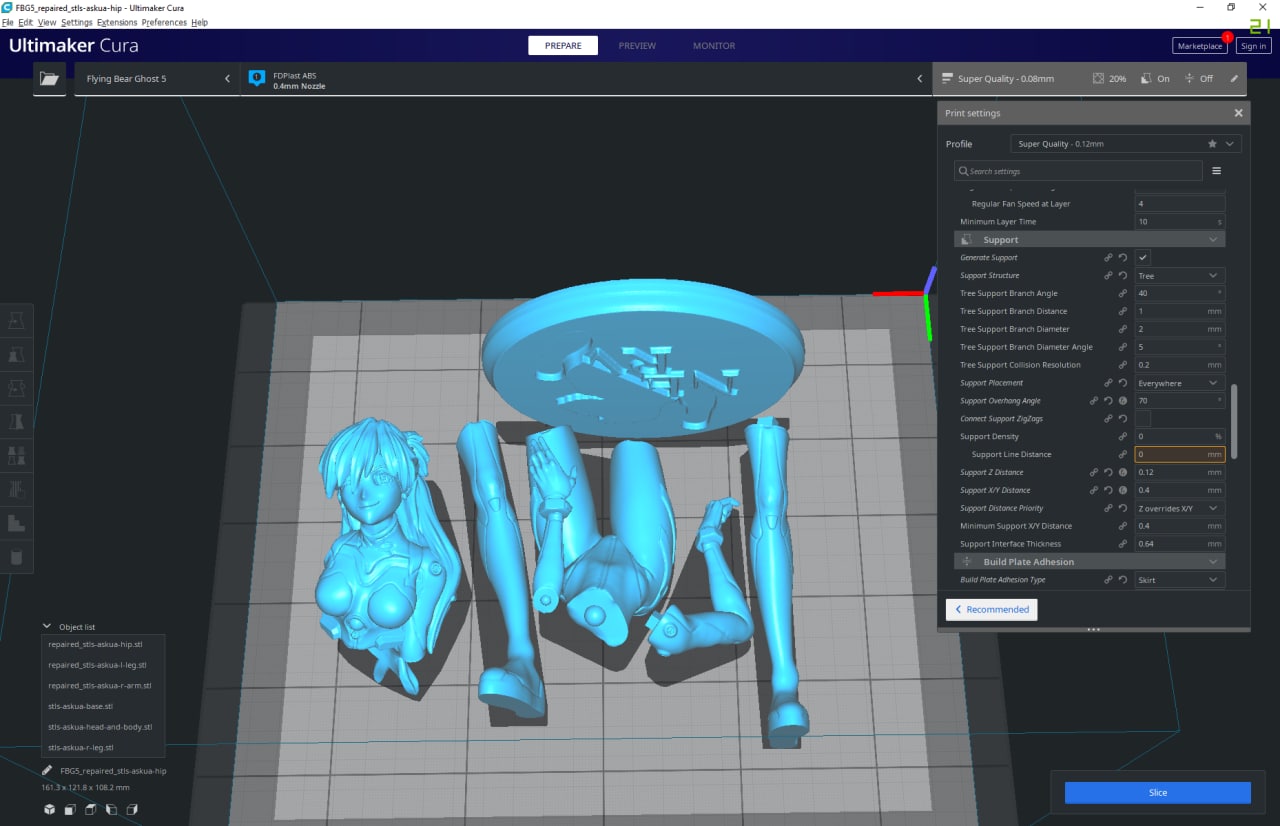Select the Rotate tool in left toolbar
Screen dimensions: 1280x826
click(17, 388)
